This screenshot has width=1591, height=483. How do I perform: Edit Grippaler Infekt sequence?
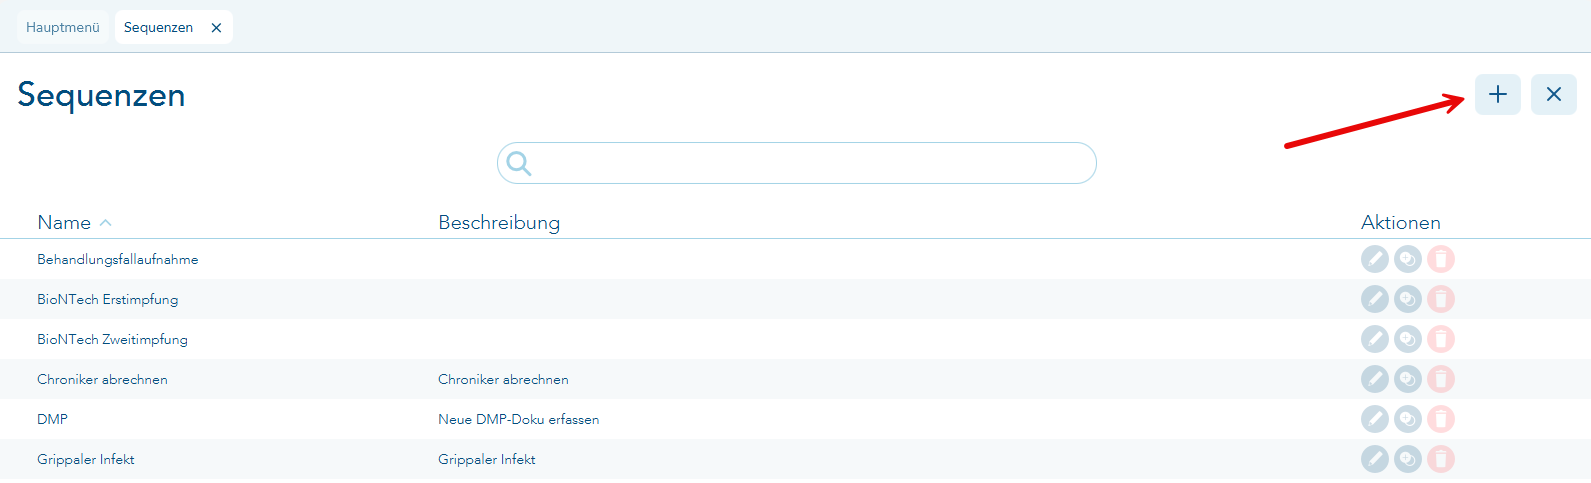point(1375,459)
